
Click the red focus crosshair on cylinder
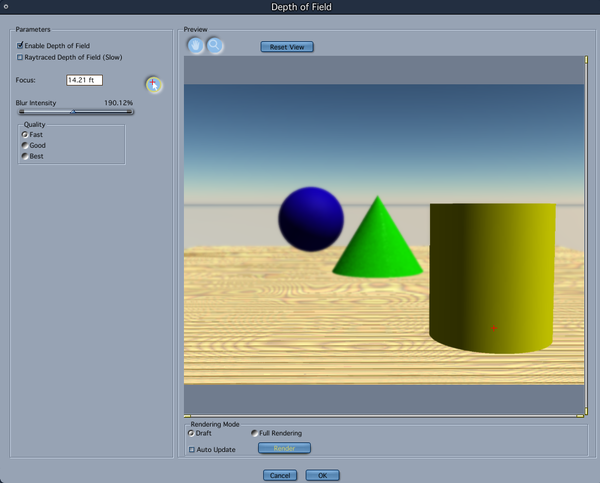[x=494, y=328]
